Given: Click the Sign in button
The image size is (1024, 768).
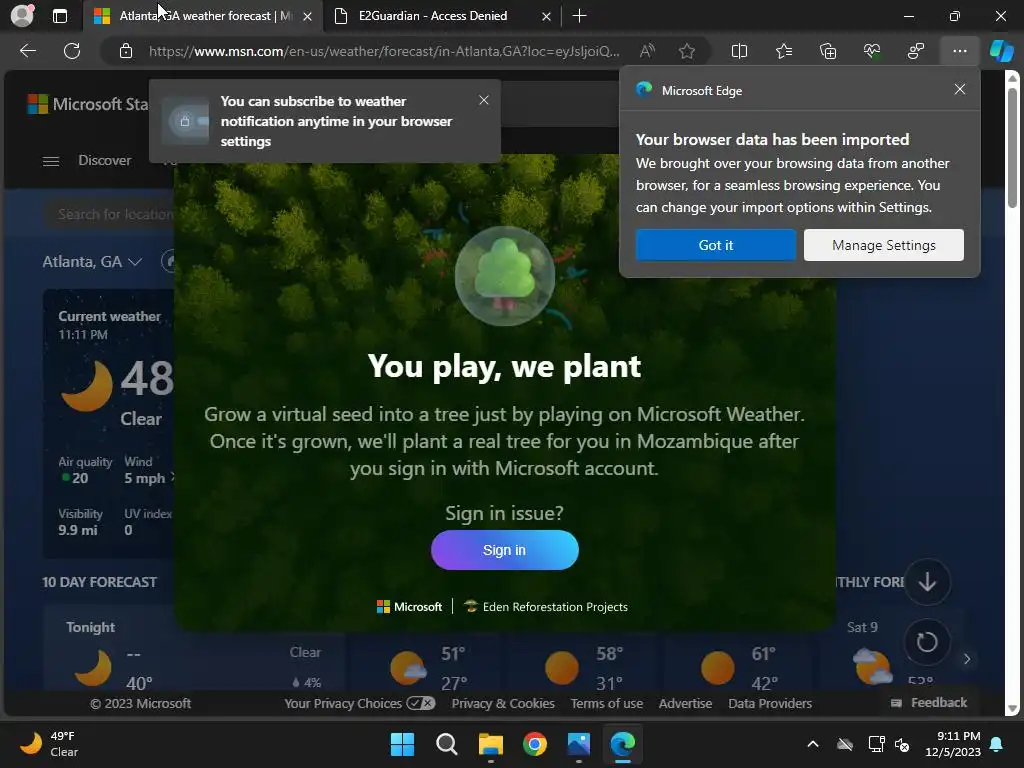Looking at the screenshot, I should pyautogui.click(x=504, y=550).
